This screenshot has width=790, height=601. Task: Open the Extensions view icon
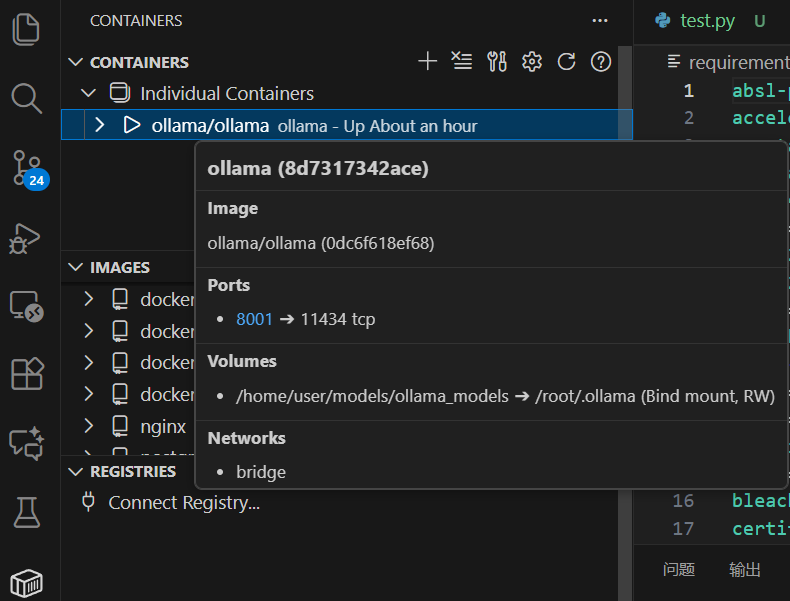(27, 374)
